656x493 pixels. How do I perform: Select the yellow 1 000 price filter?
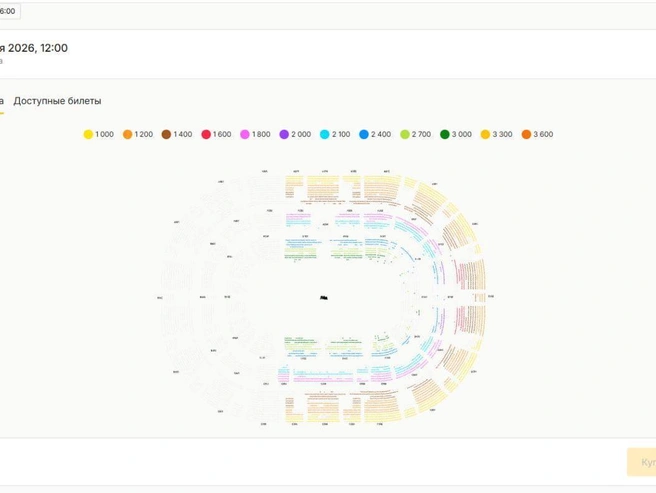(88, 134)
